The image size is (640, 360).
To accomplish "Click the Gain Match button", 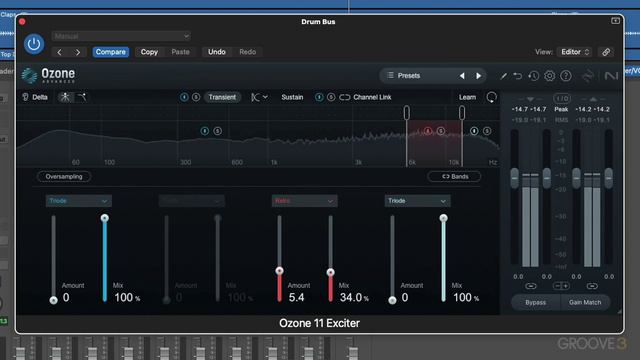I will point(585,302).
